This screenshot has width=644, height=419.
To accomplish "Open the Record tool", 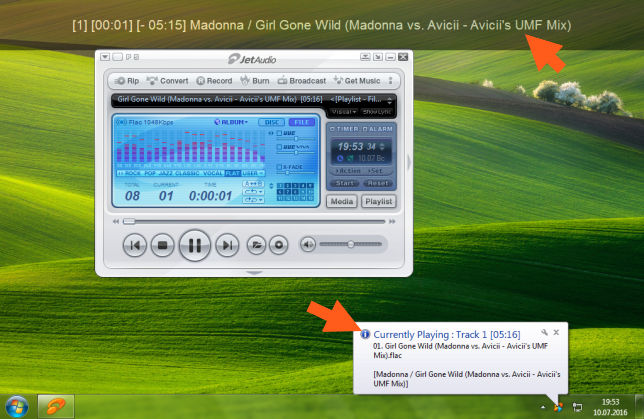I will coord(214,81).
